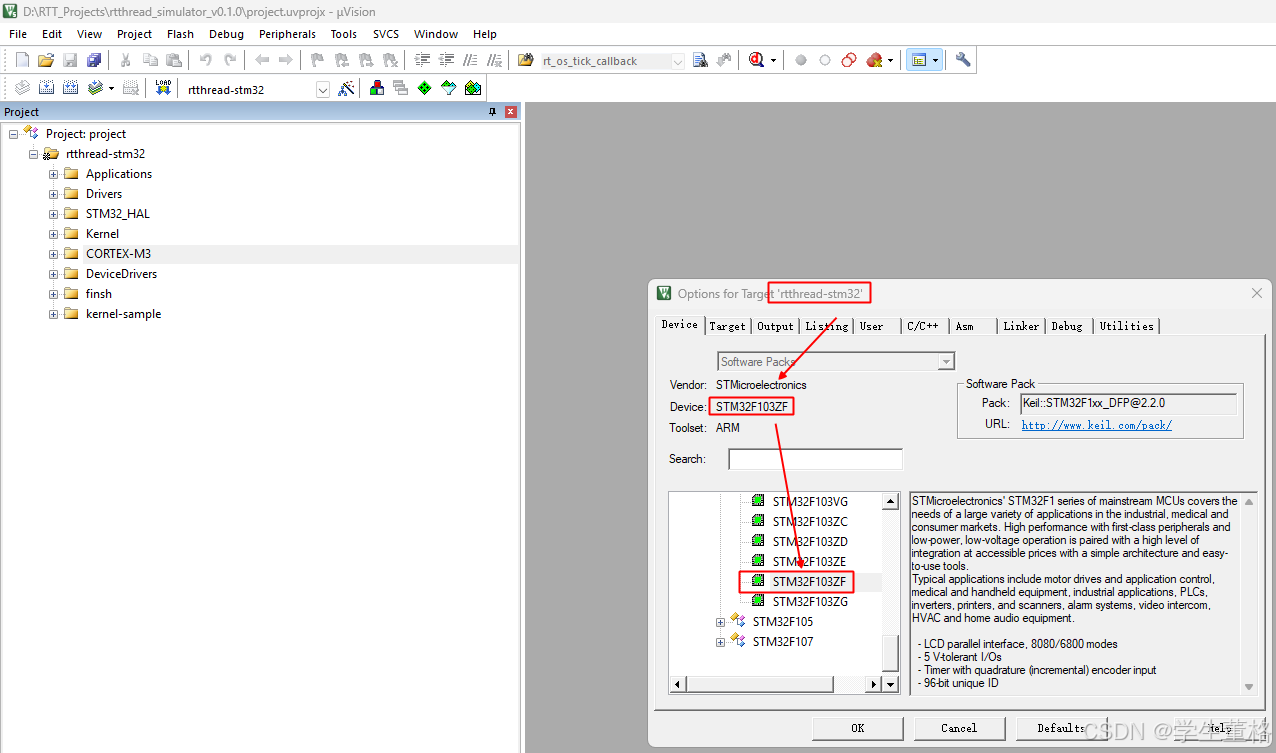1276x753 pixels.
Task: Select the CORTEX-M3 project folder
Action: (118, 254)
